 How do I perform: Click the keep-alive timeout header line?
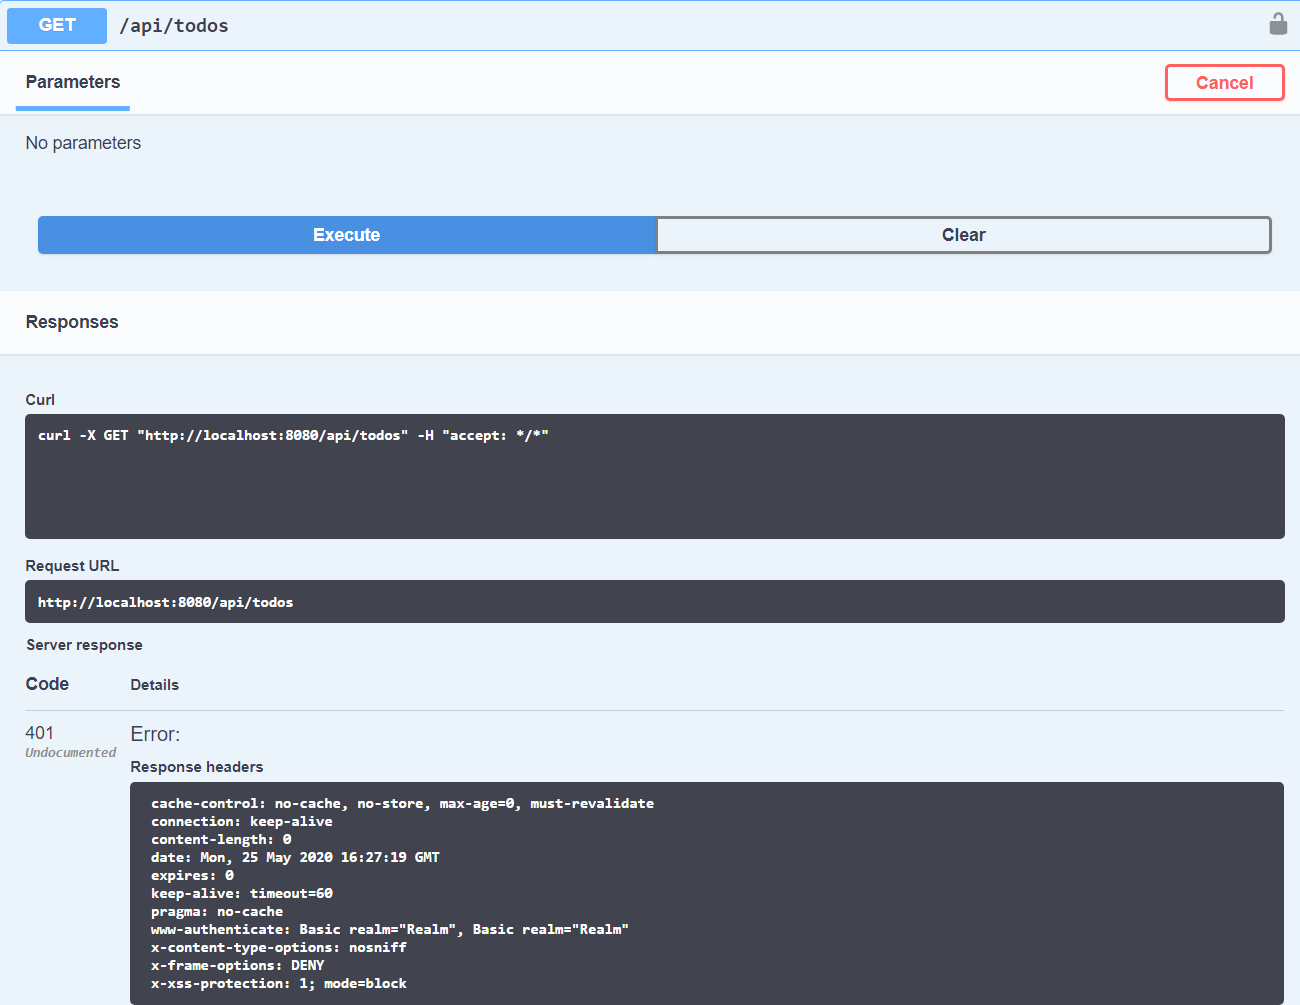click(242, 894)
